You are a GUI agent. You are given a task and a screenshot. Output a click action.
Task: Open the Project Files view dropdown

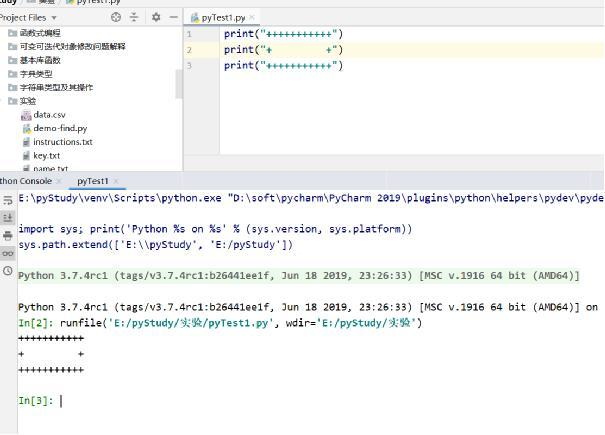coord(54,18)
